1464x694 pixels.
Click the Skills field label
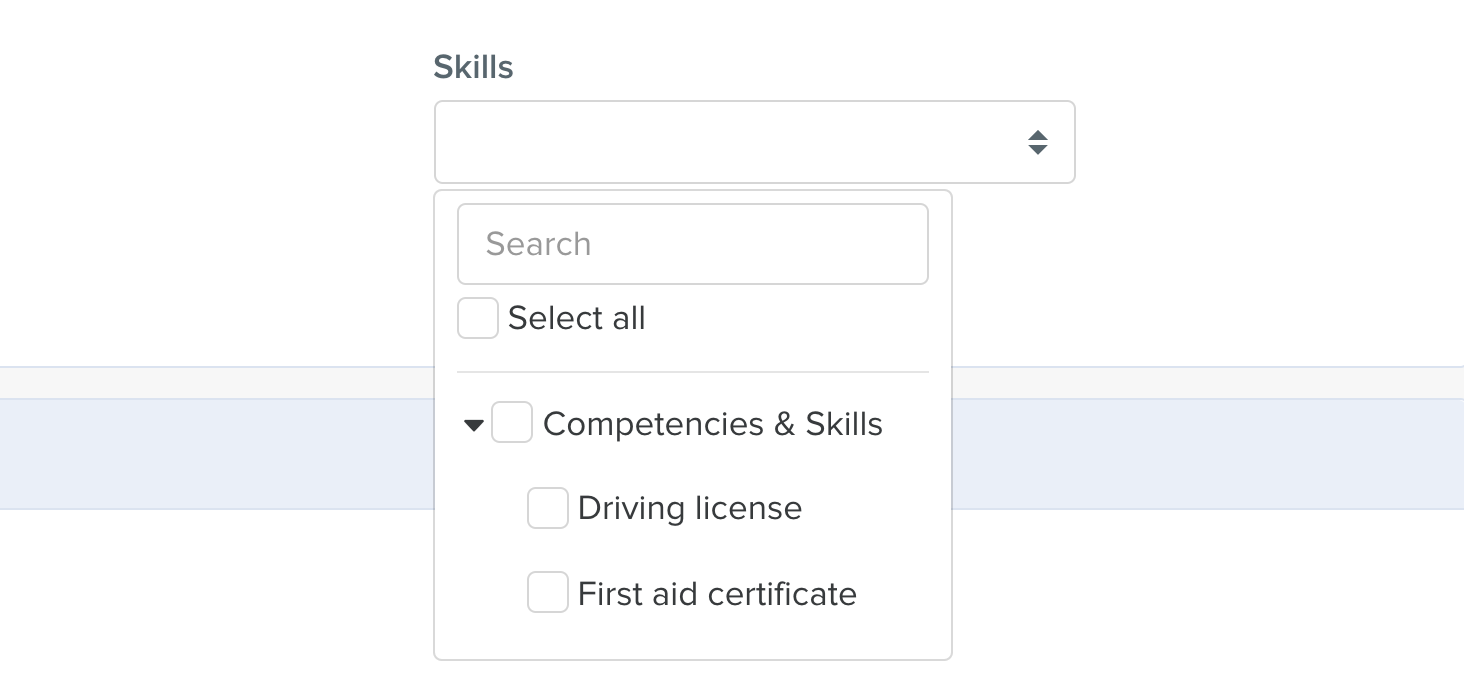point(473,67)
